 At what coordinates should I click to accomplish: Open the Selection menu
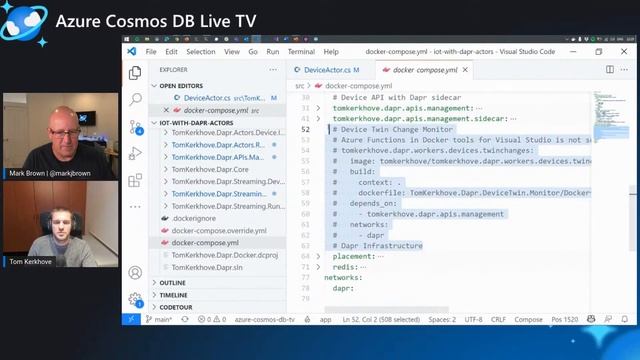pyautogui.click(x=201, y=51)
